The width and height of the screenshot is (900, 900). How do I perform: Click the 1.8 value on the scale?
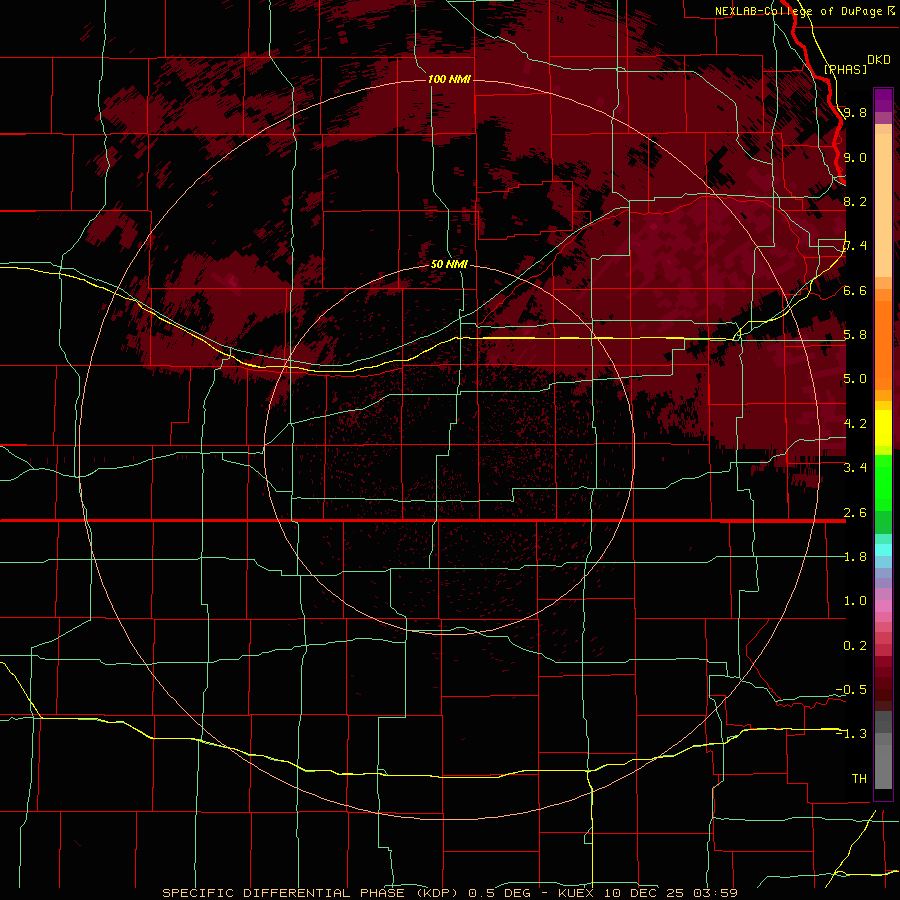[x=855, y=557]
